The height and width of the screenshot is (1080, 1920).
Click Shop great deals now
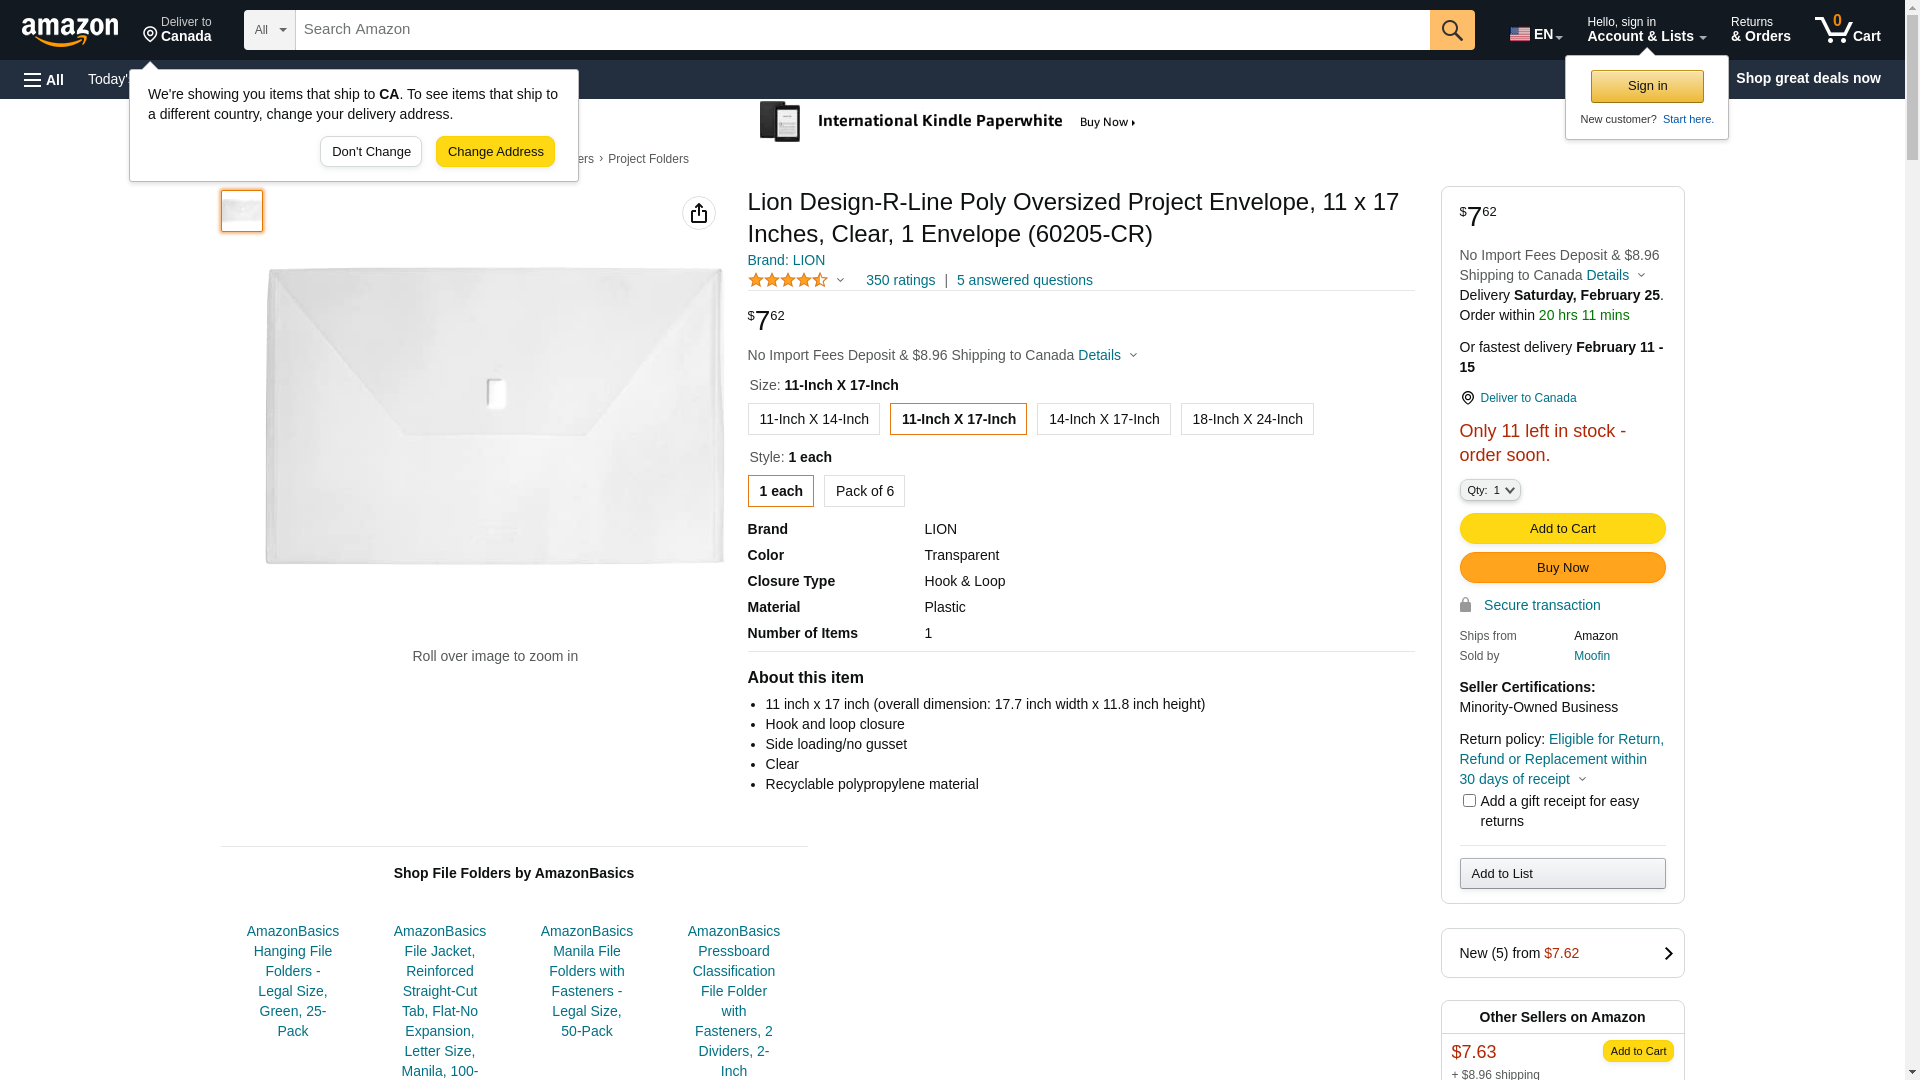[1808, 78]
